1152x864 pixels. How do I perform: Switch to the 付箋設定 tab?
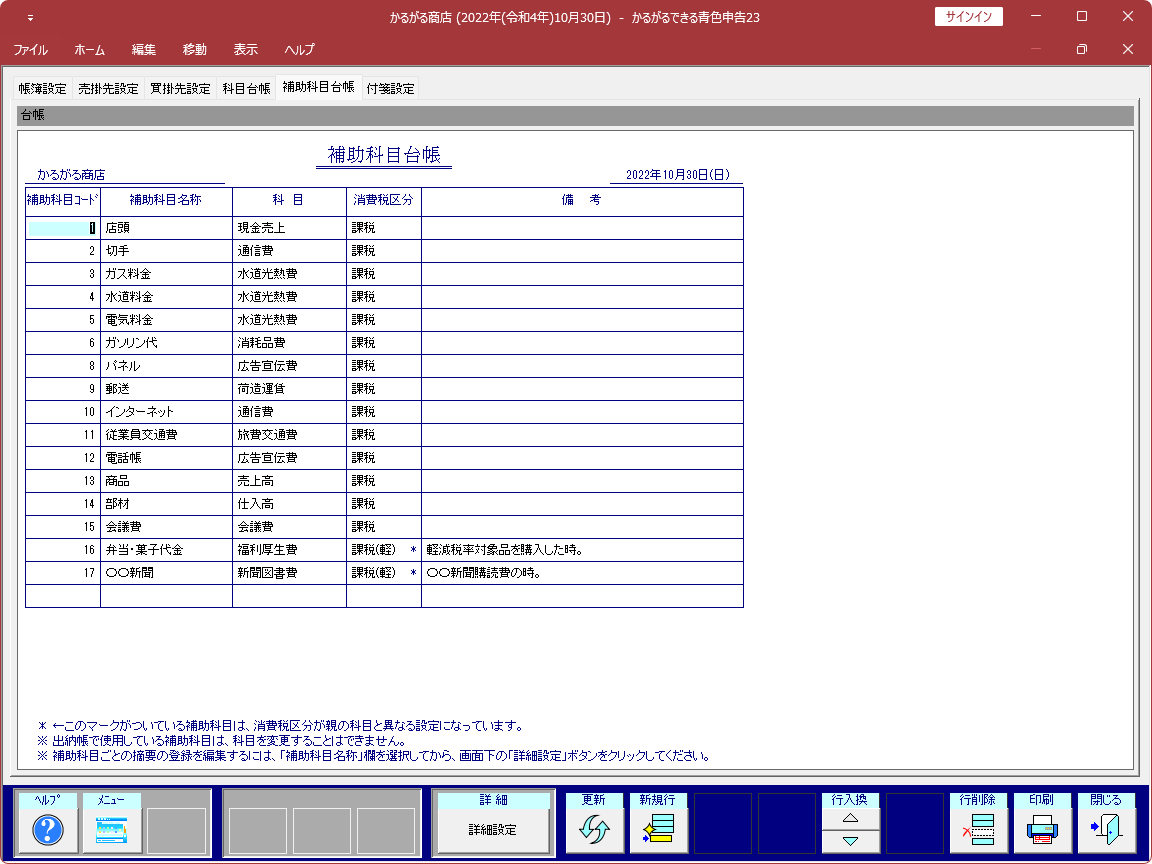(390, 88)
